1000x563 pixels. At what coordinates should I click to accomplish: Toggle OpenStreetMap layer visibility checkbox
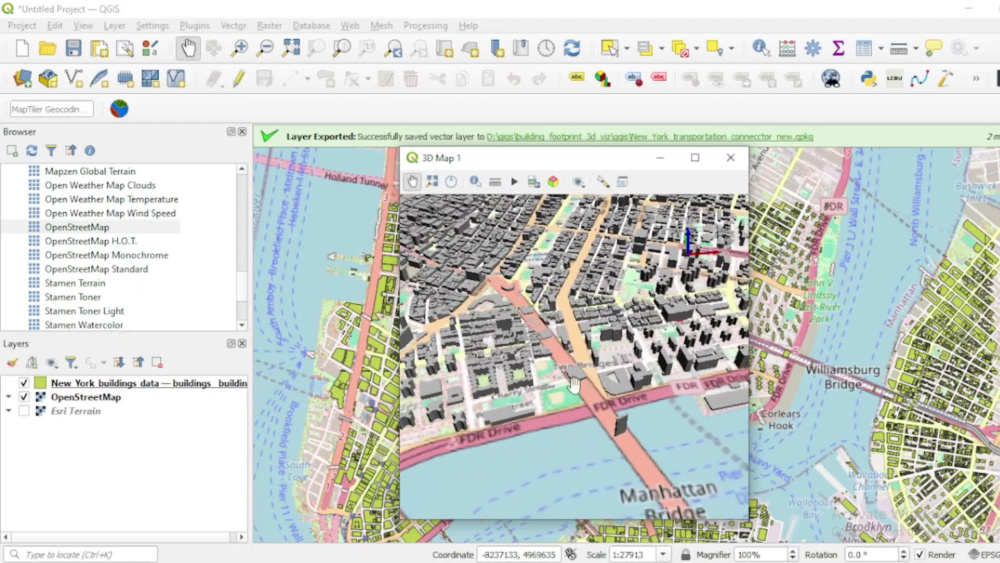[24, 397]
